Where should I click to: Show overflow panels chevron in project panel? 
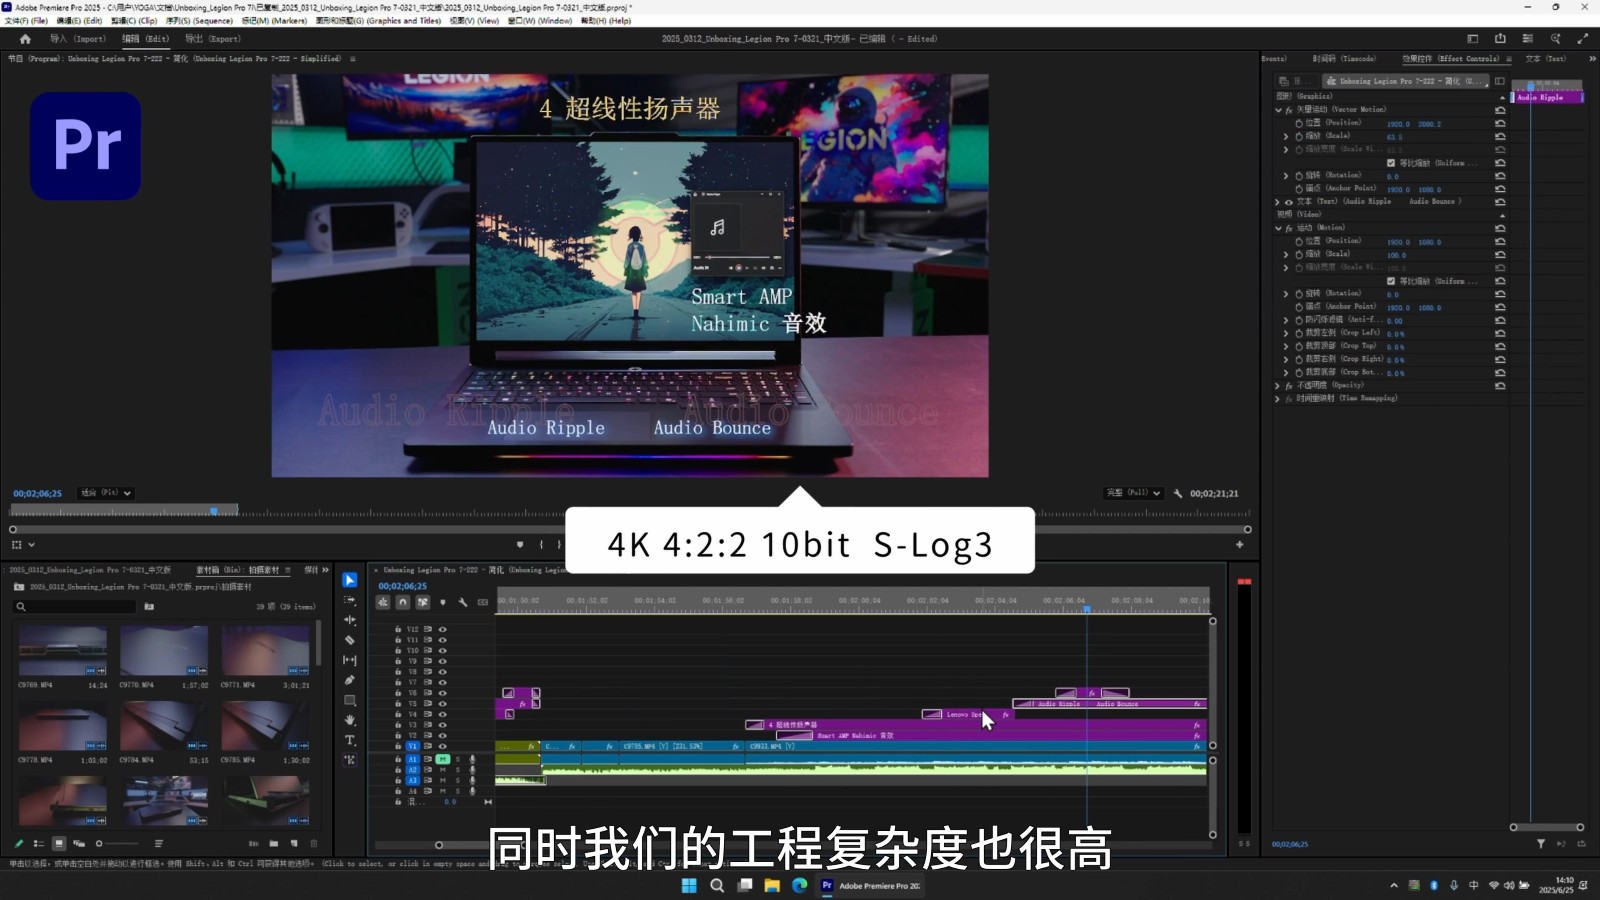pyautogui.click(x=325, y=570)
